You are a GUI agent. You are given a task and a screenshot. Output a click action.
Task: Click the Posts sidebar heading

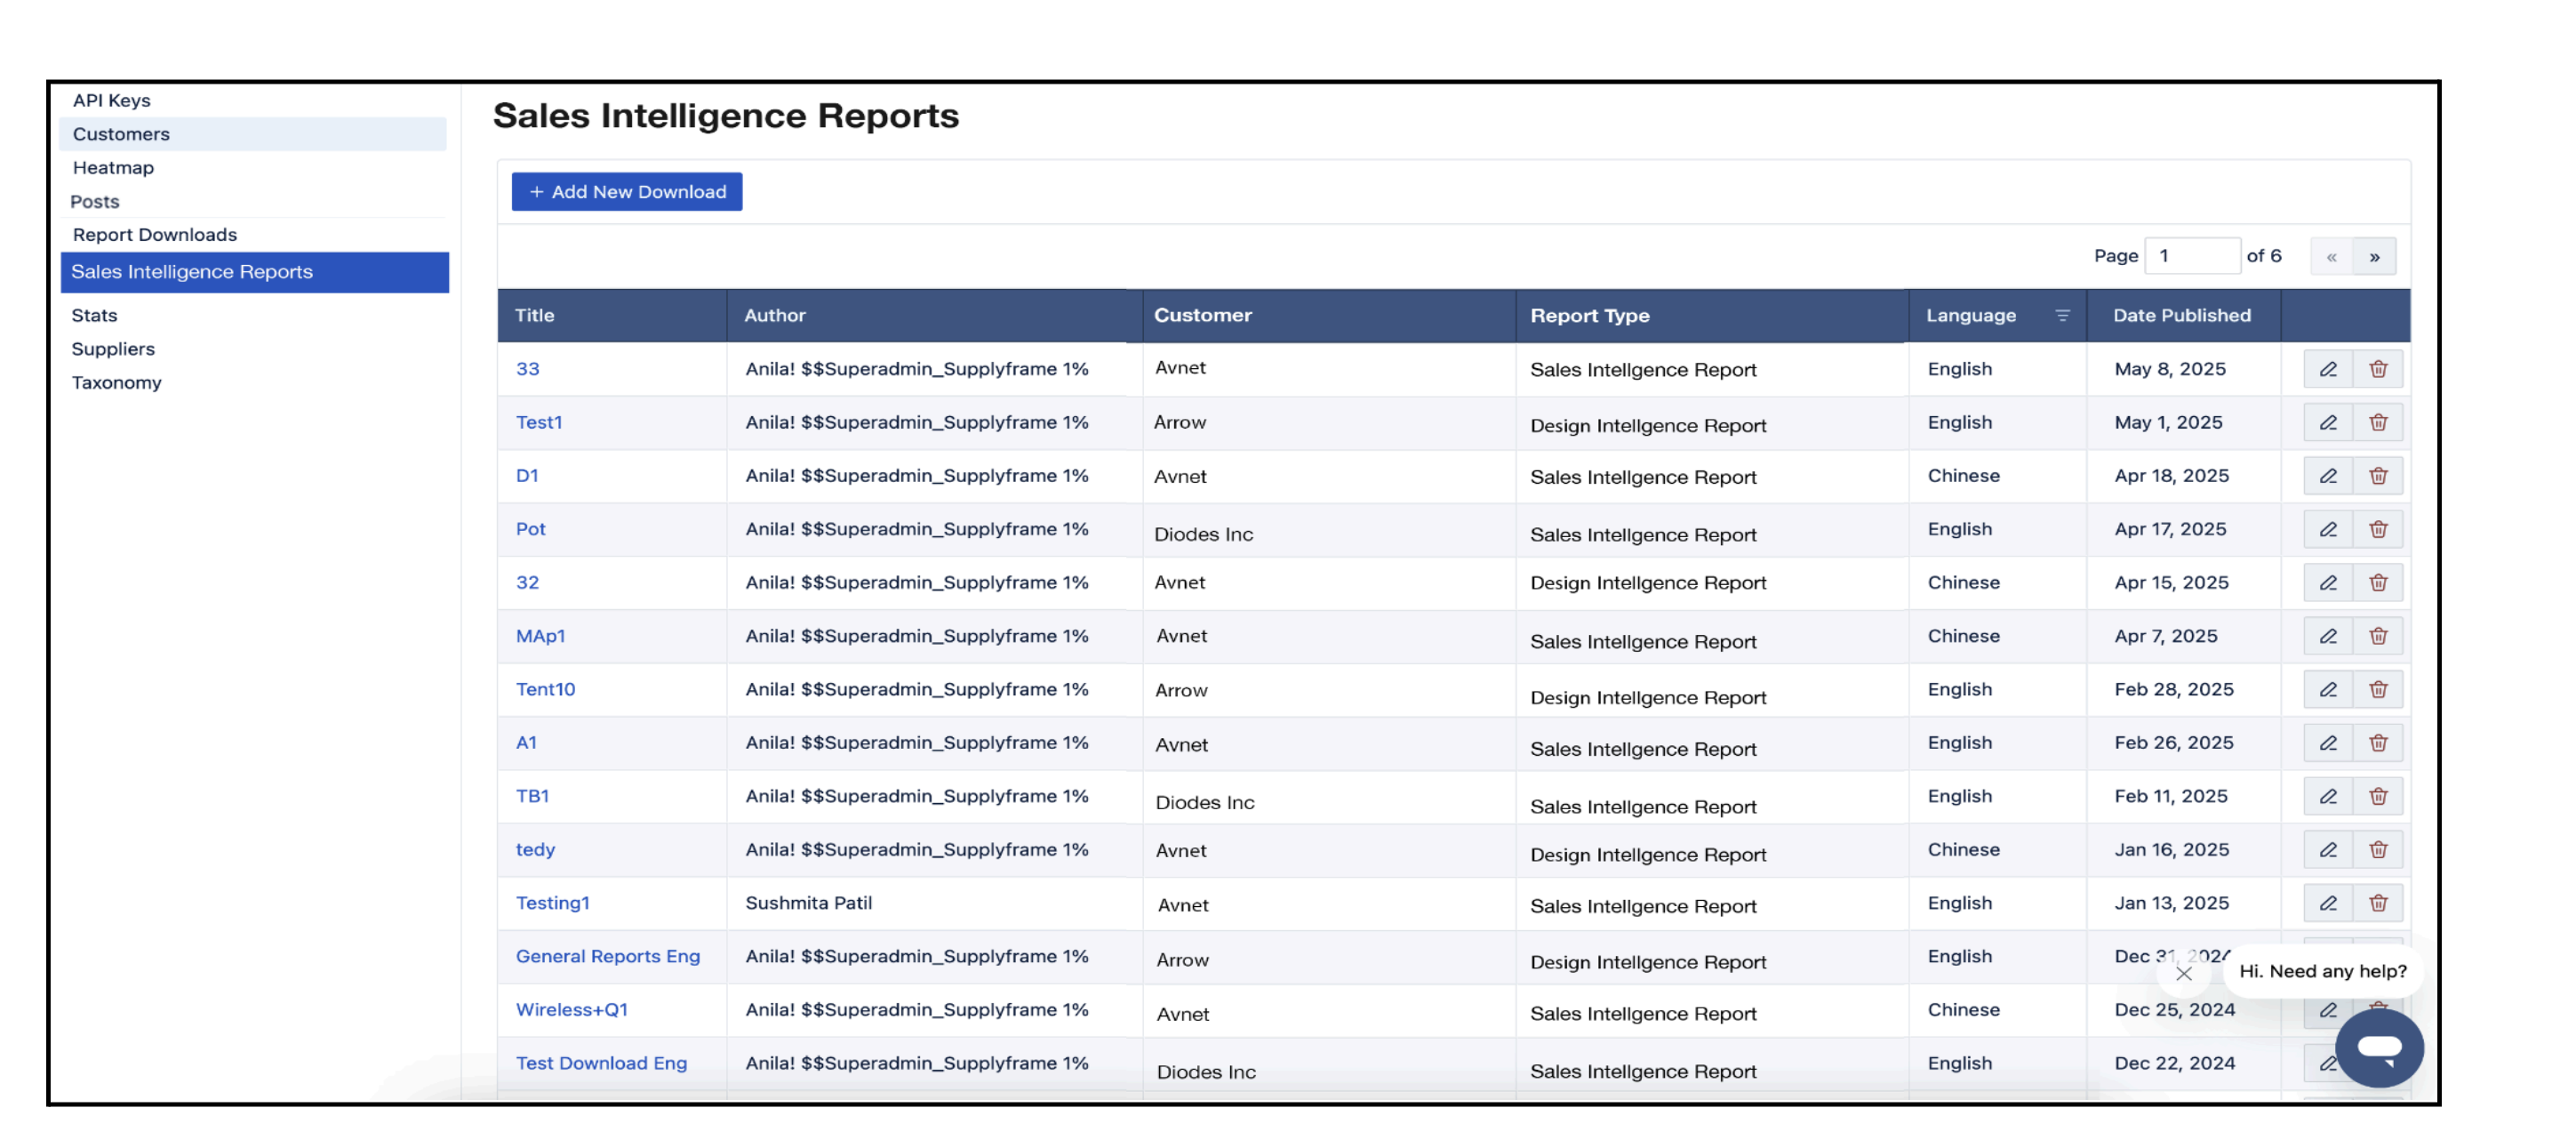95,202
